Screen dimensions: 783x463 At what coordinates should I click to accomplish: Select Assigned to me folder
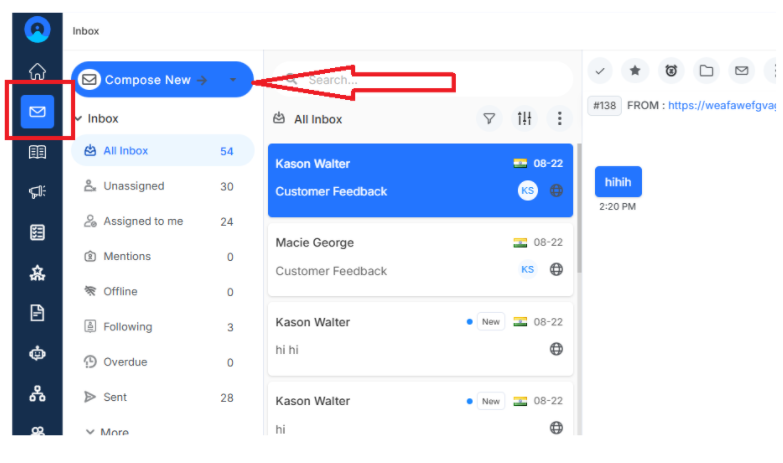tap(162, 221)
